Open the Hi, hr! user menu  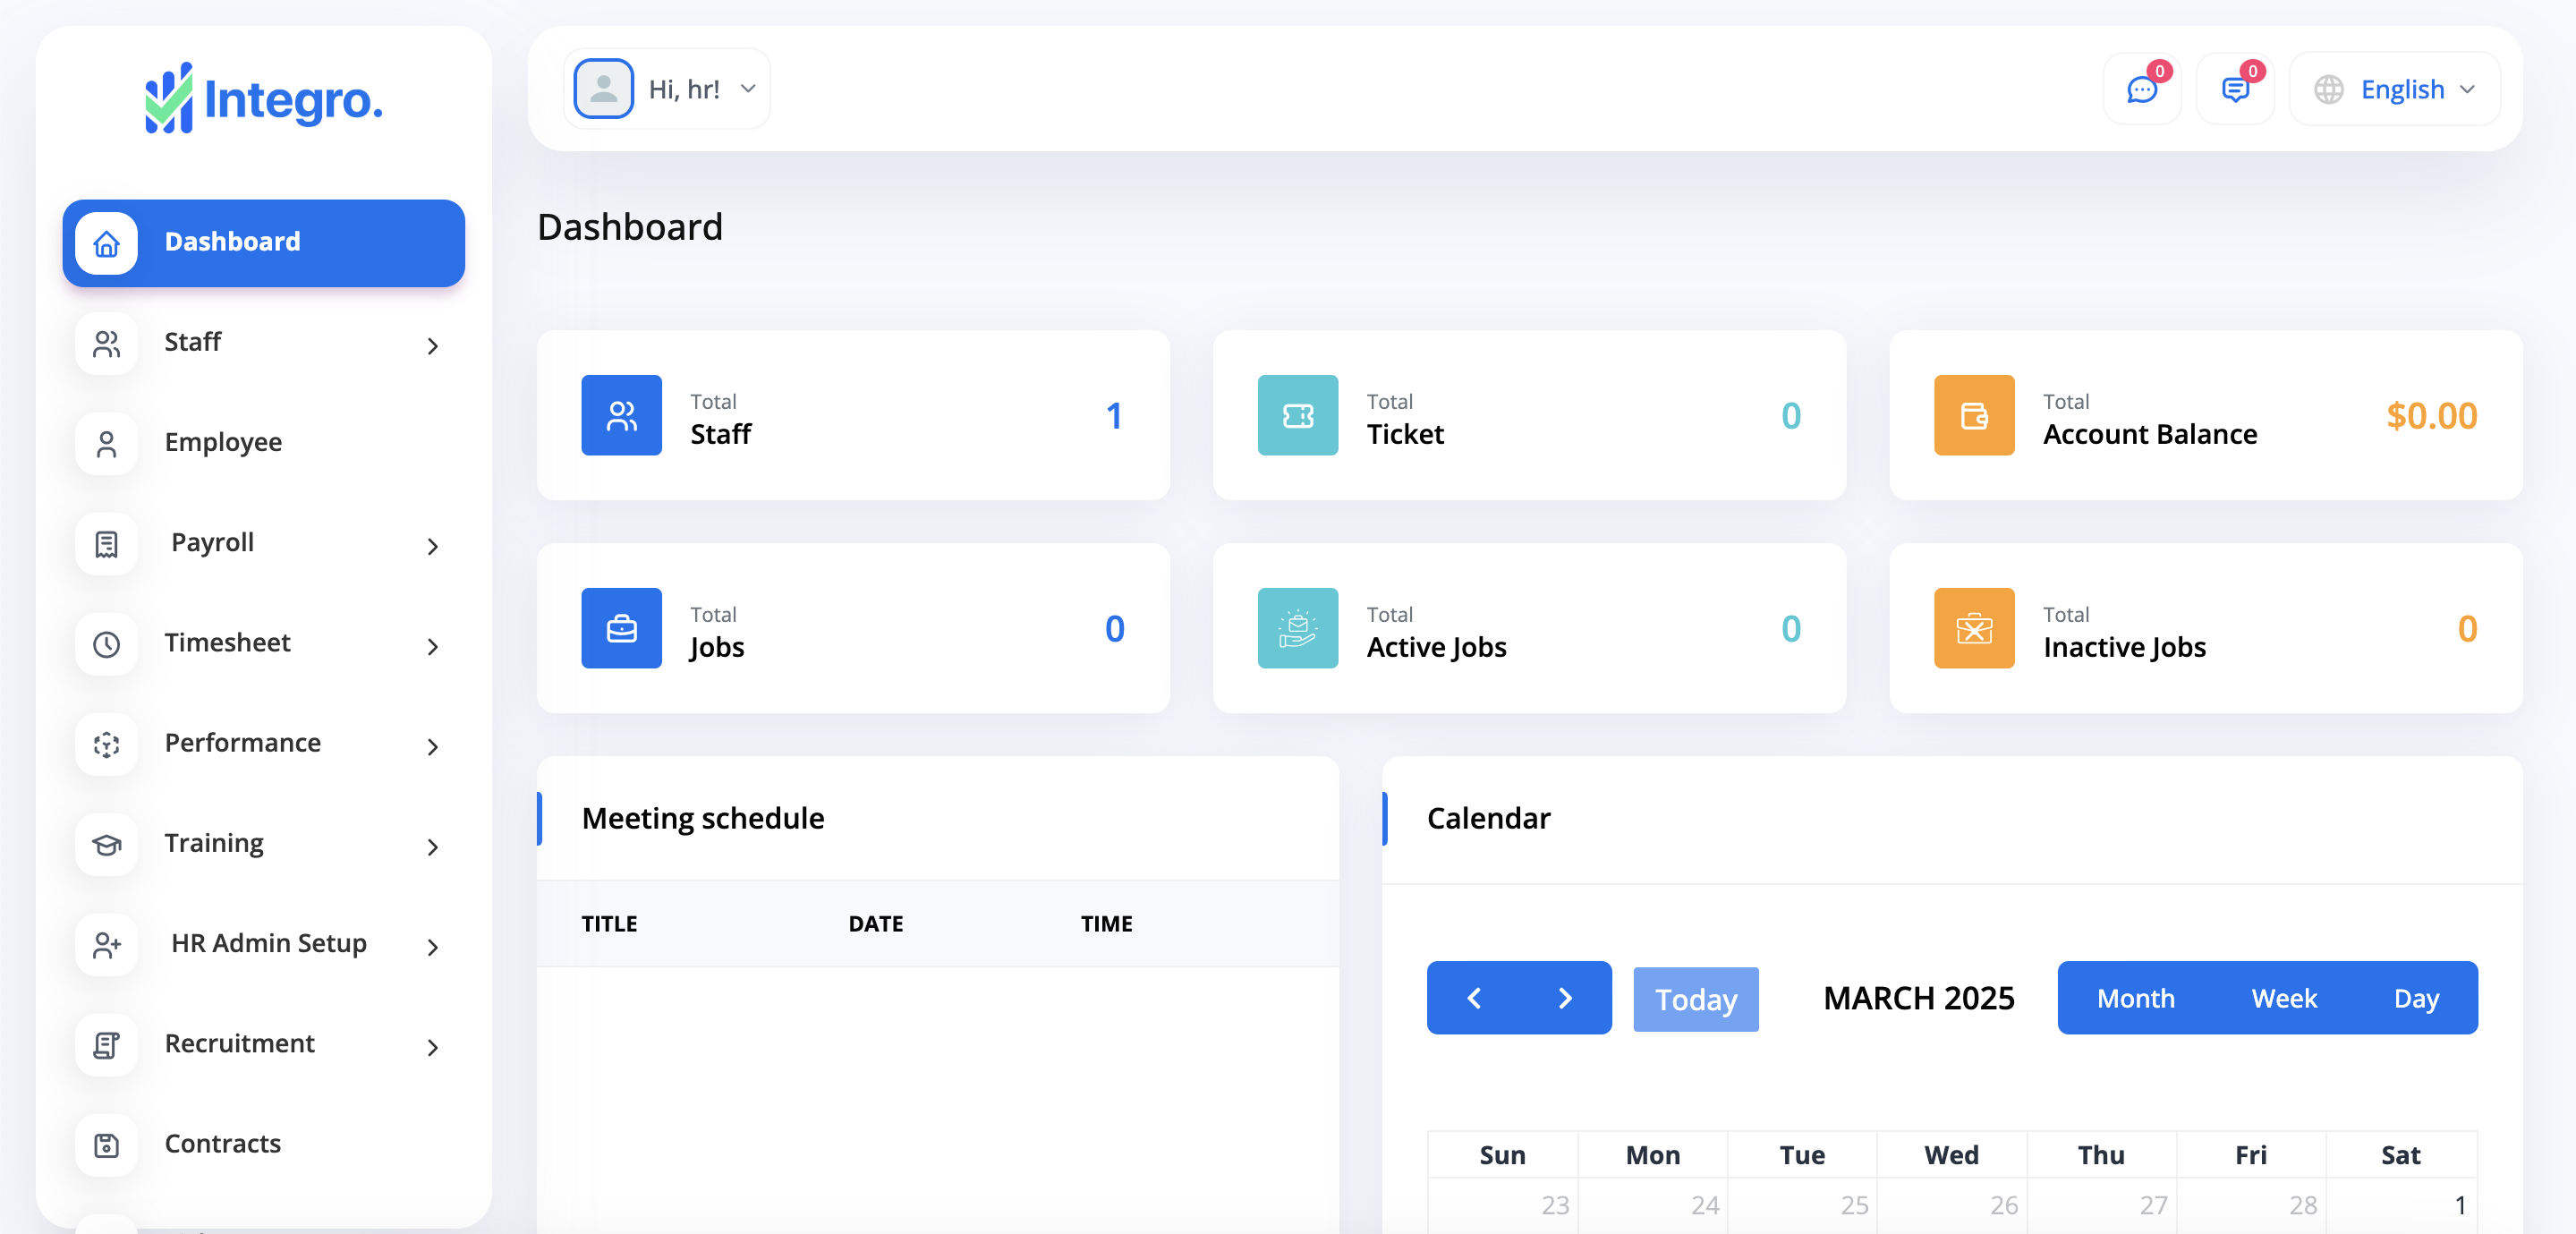tap(667, 89)
